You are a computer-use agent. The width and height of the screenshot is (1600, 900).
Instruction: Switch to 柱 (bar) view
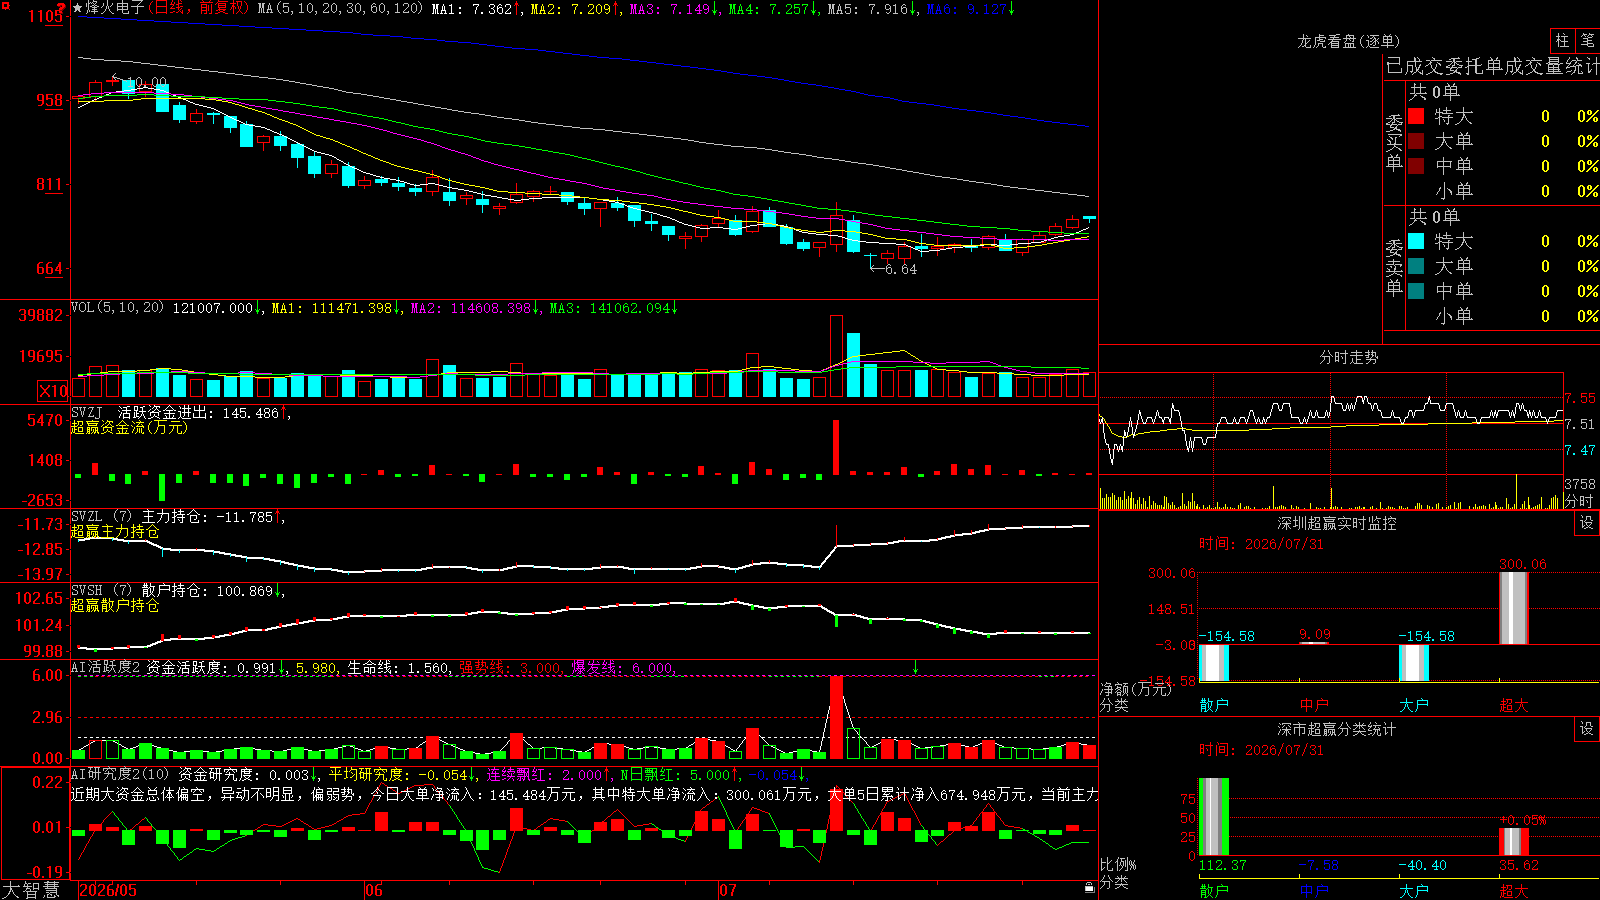(1562, 40)
